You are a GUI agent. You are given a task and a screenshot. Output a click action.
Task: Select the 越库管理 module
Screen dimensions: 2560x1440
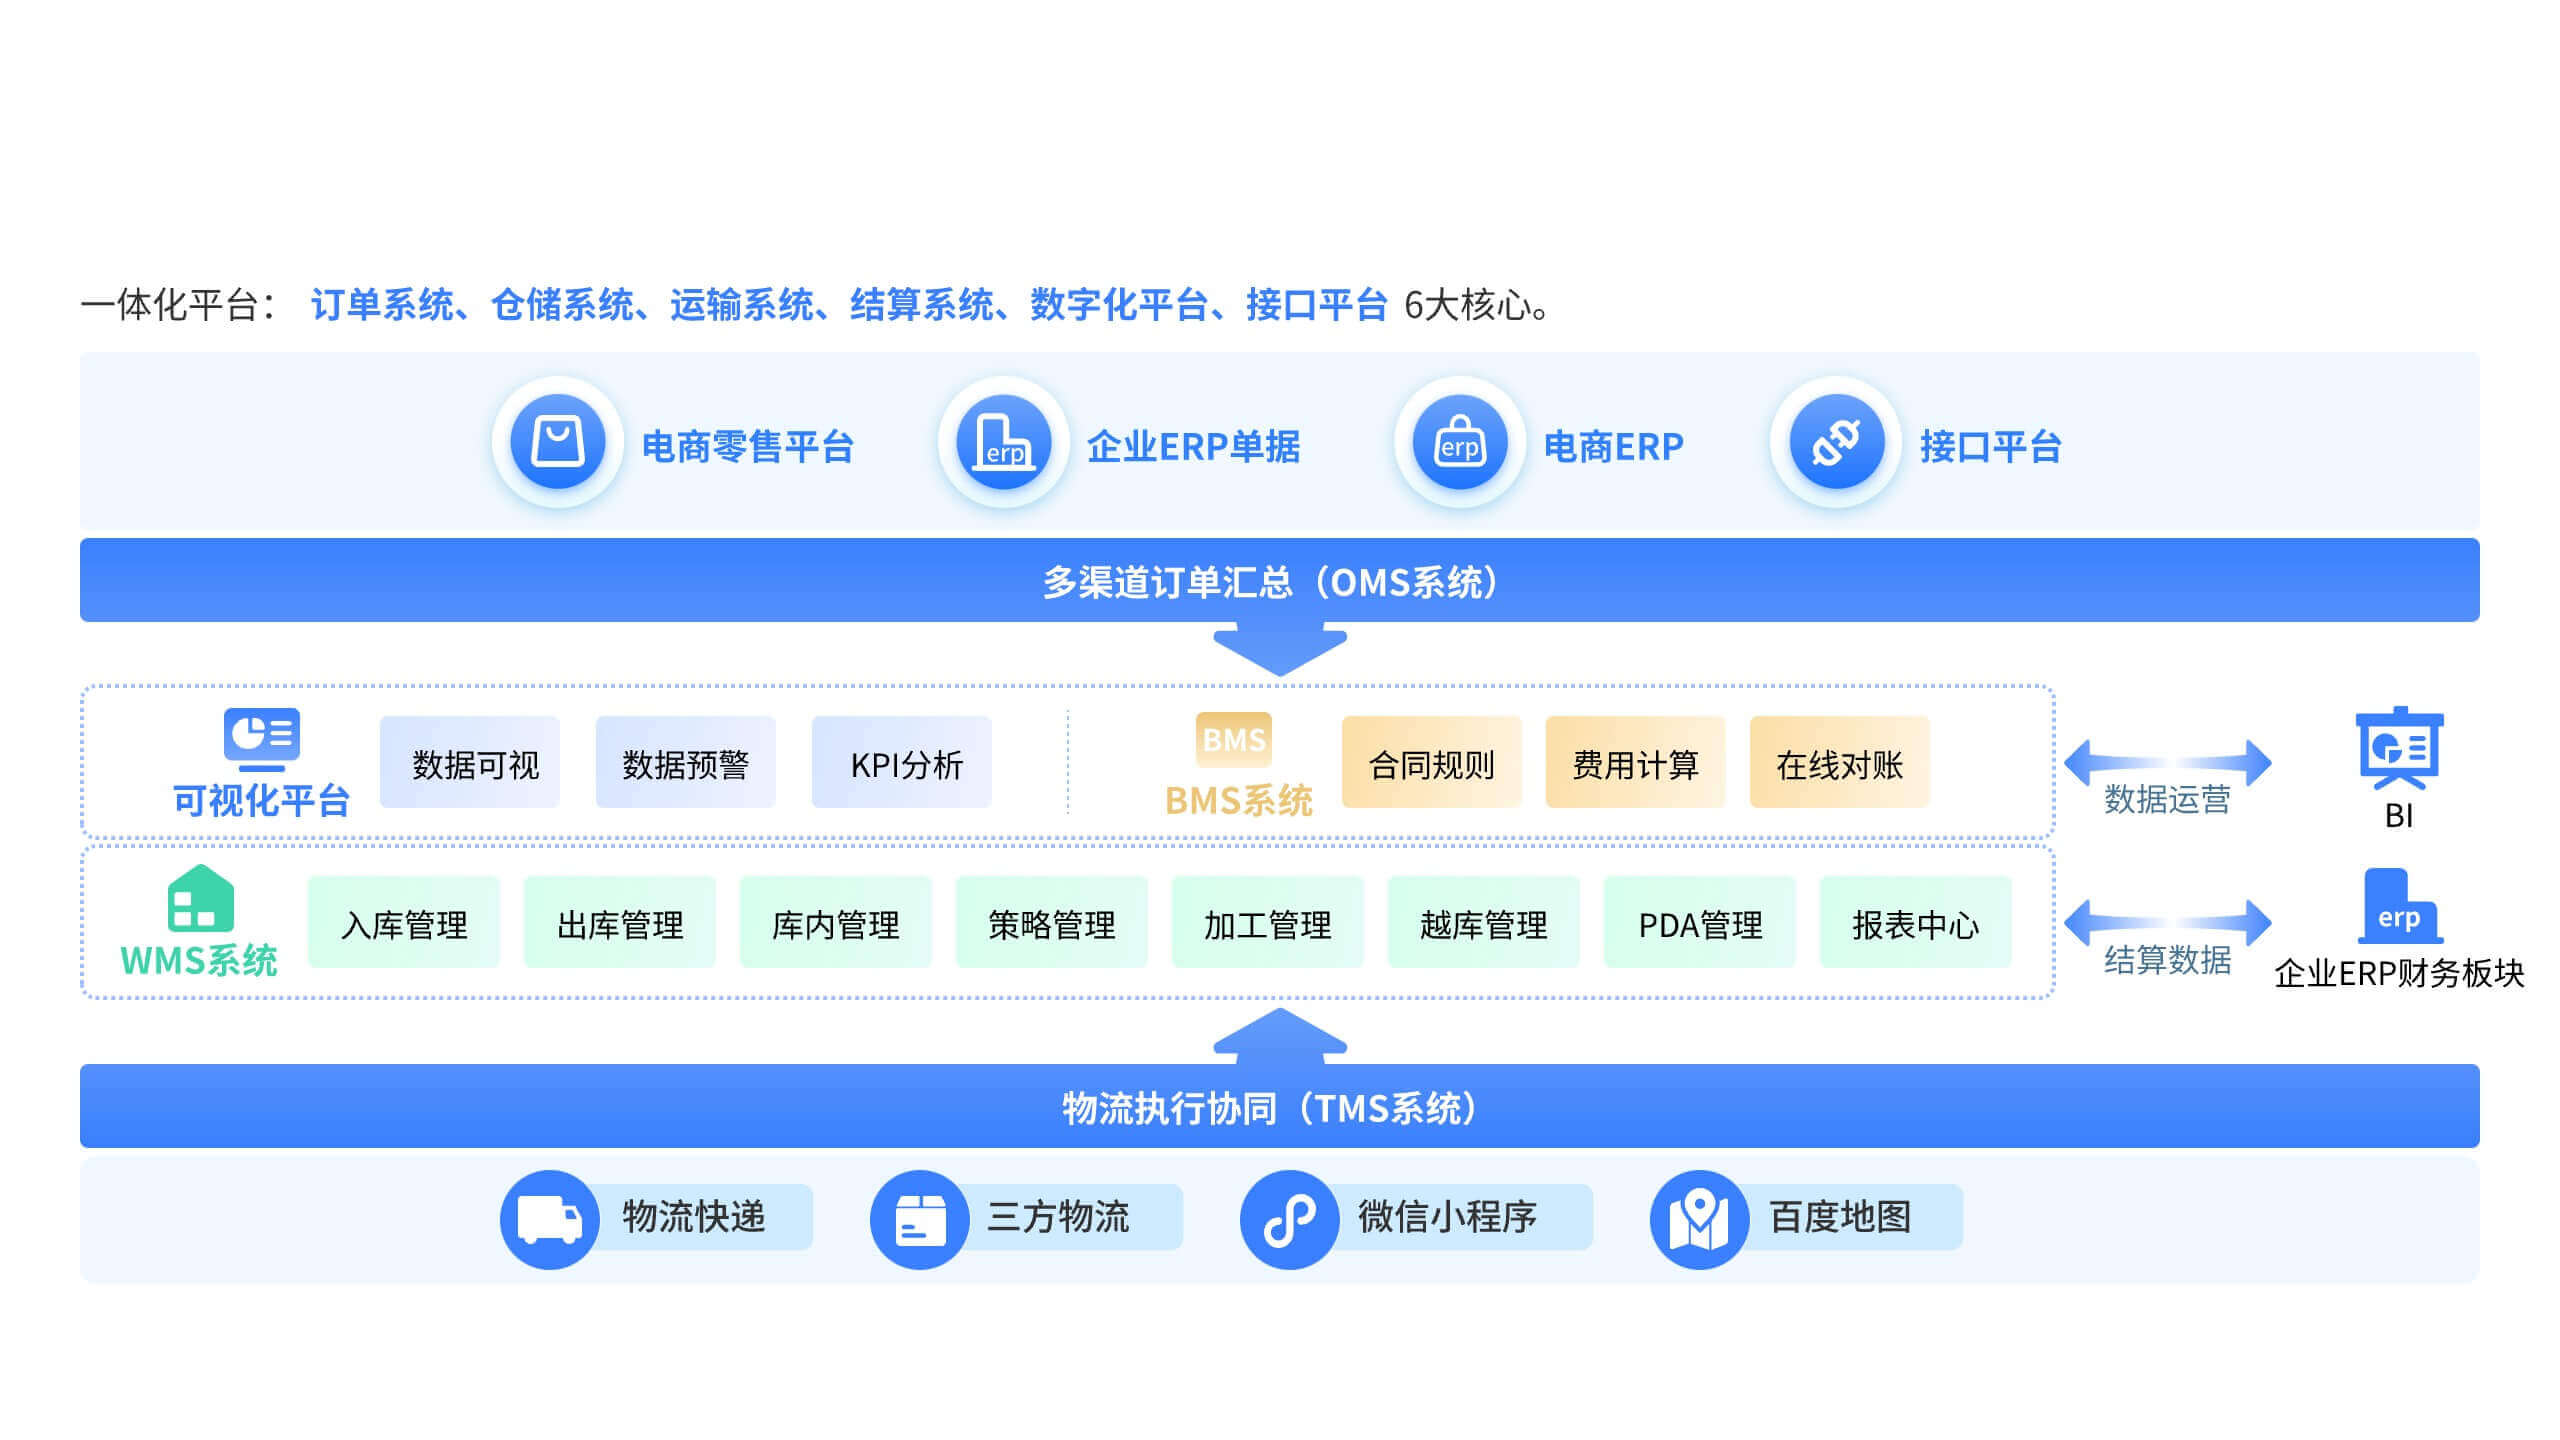1484,922
